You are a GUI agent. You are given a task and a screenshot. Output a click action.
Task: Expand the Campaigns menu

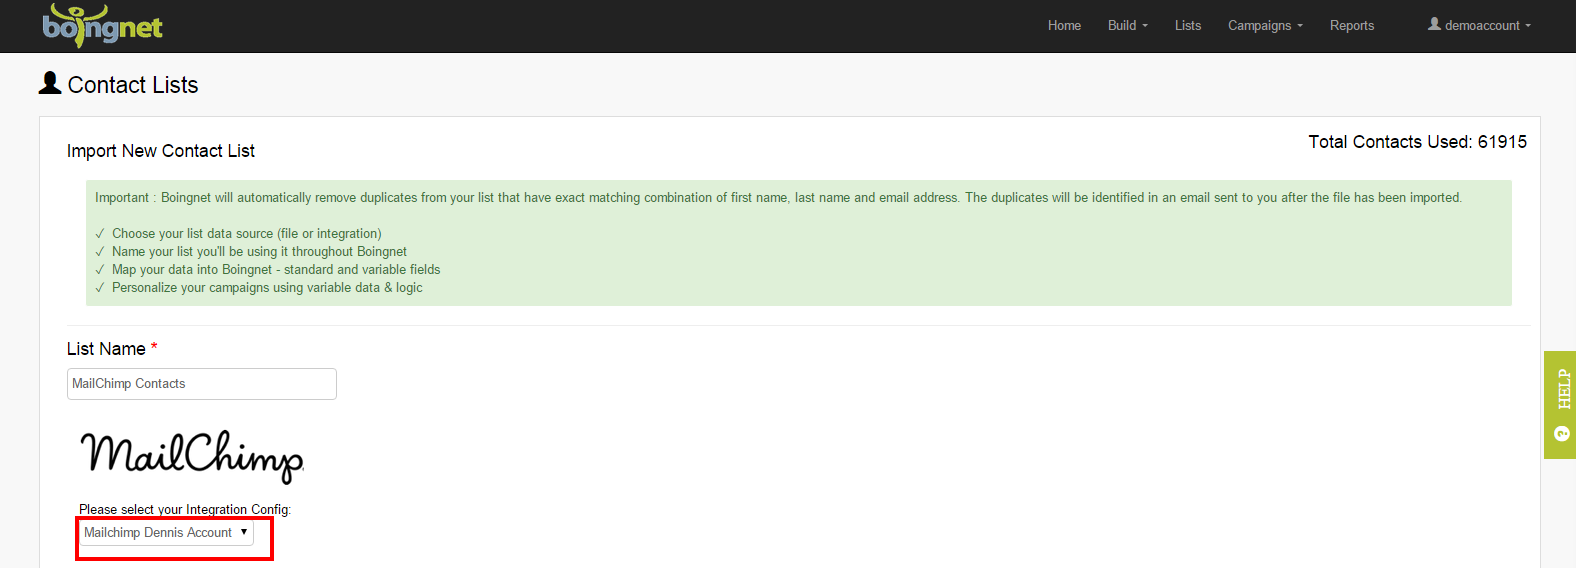1265,26
